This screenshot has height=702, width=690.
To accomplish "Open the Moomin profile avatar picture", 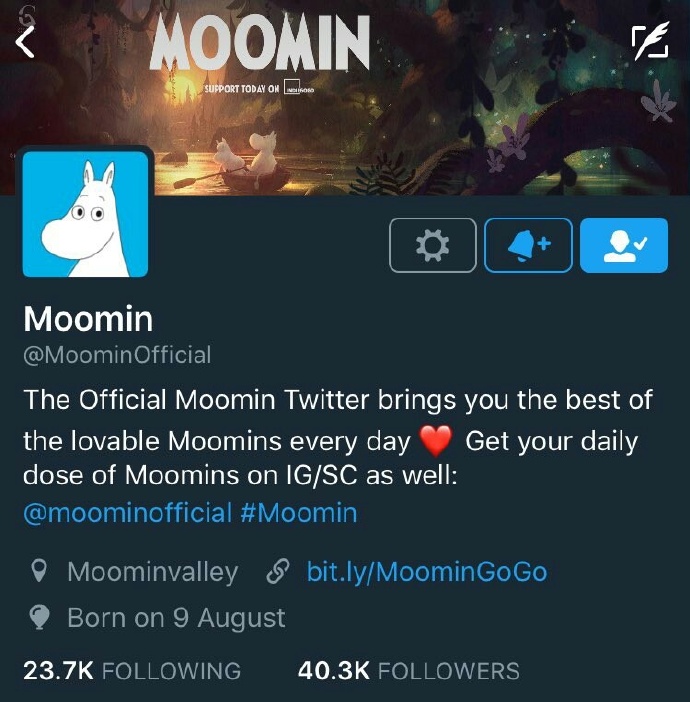I will pos(86,214).
